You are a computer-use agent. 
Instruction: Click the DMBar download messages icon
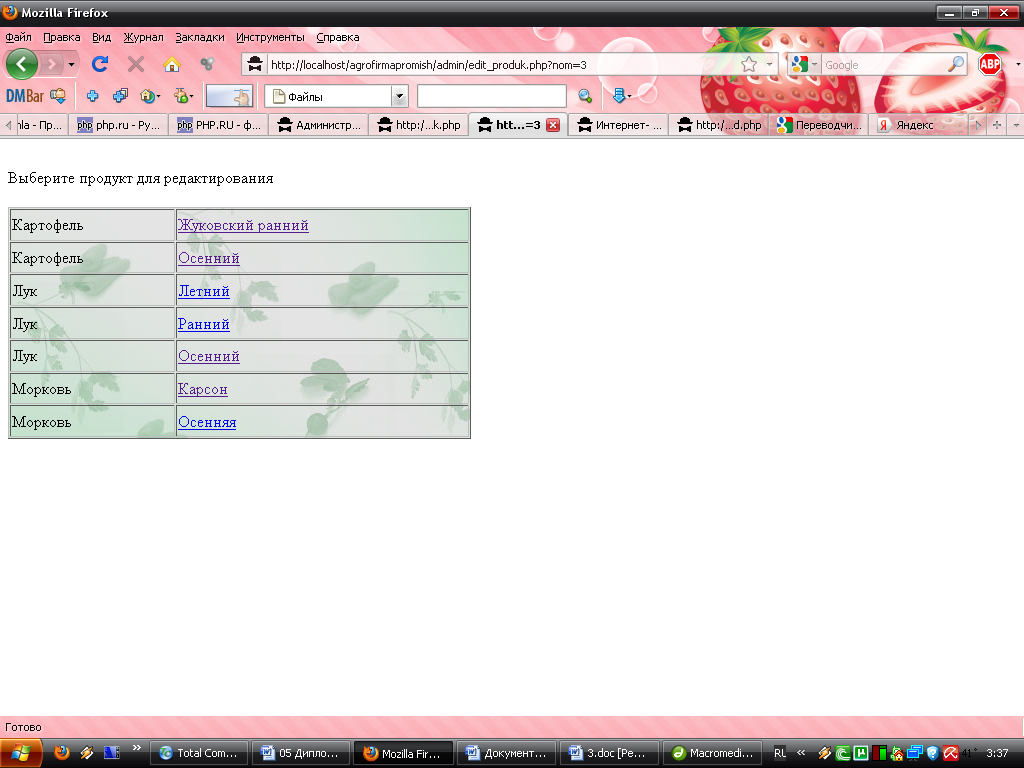(x=58, y=96)
